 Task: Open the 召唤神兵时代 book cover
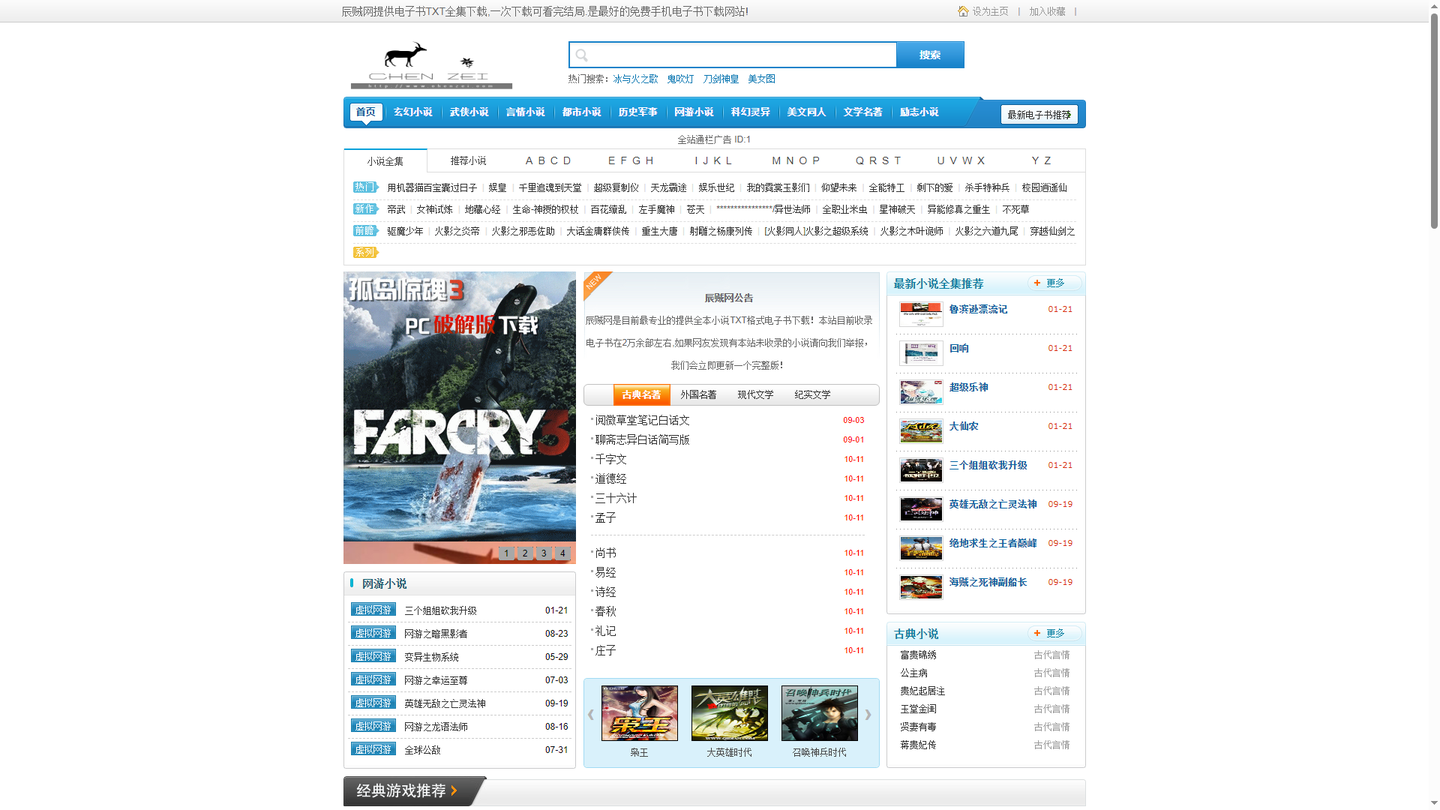[x=819, y=713]
